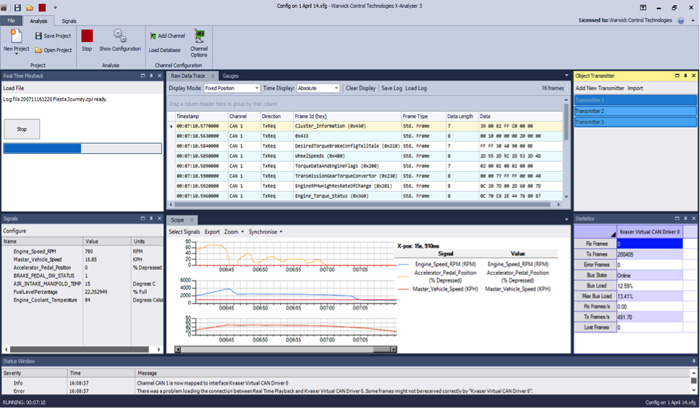Click Open Project folder icon

tap(38, 50)
